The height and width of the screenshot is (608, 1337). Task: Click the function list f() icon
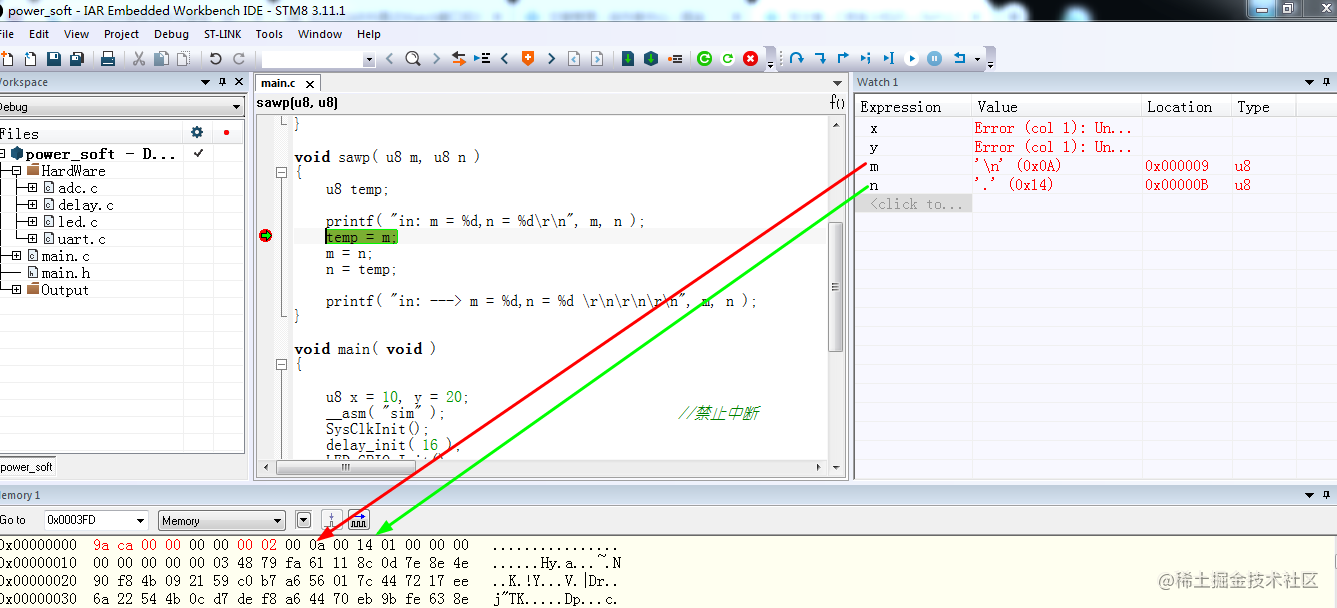[837, 102]
